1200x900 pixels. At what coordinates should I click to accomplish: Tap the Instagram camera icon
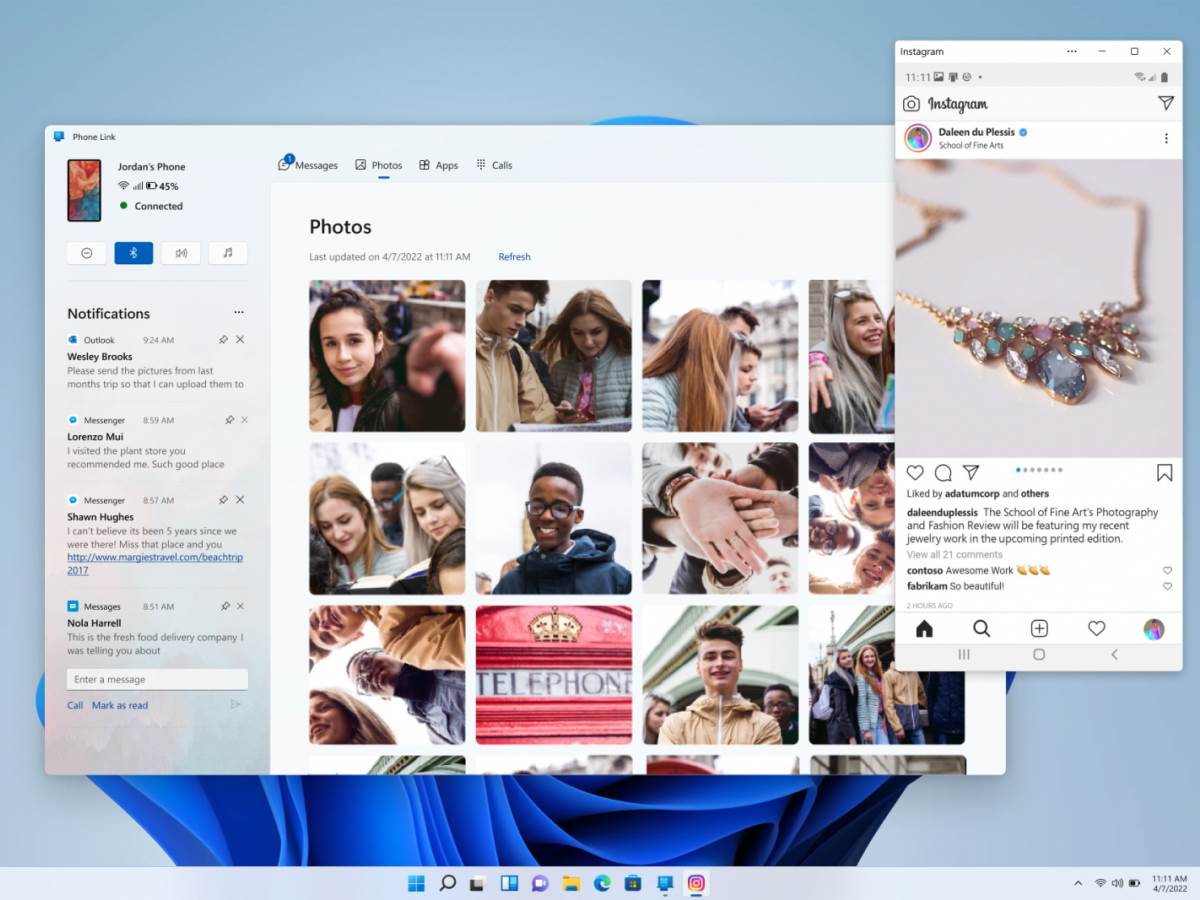click(x=911, y=104)
